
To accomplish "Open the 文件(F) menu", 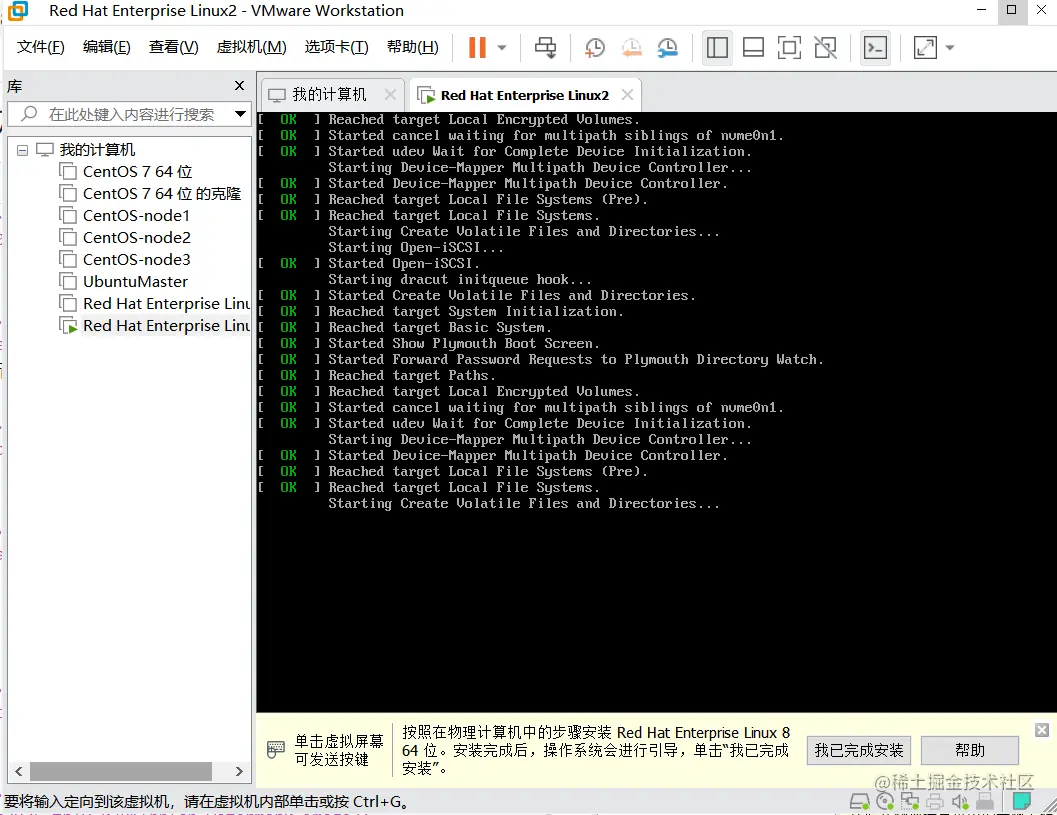I will pyautogui.click(x=40, y=47).
